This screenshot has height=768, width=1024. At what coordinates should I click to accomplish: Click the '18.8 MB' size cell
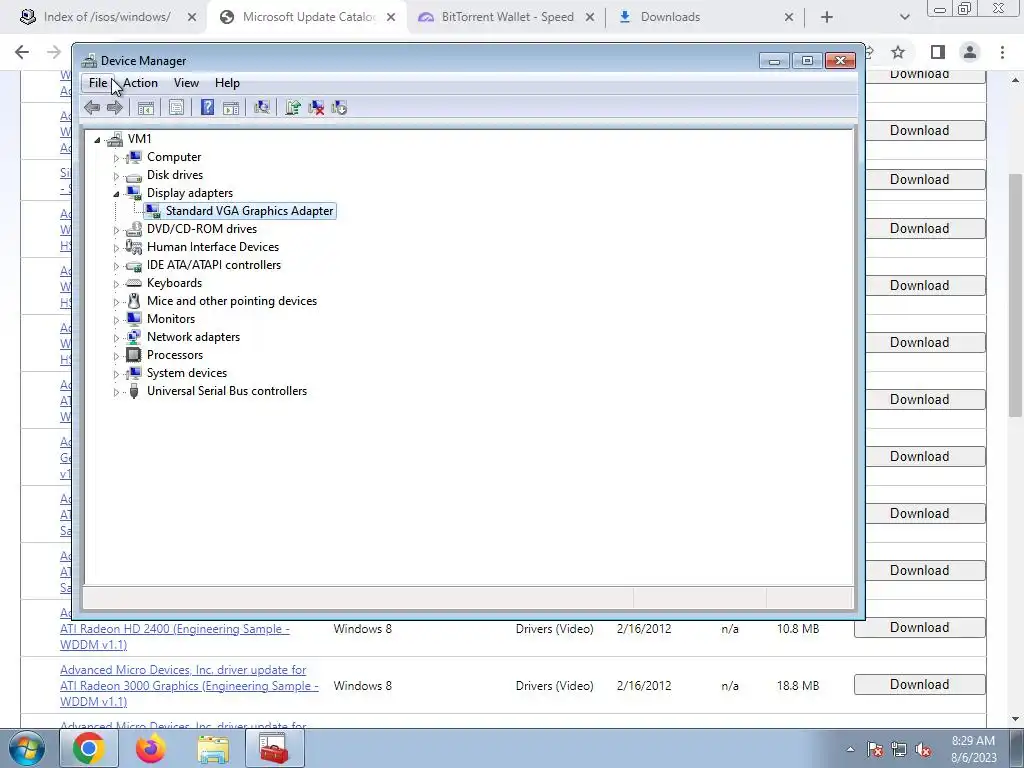click(797, 686)
